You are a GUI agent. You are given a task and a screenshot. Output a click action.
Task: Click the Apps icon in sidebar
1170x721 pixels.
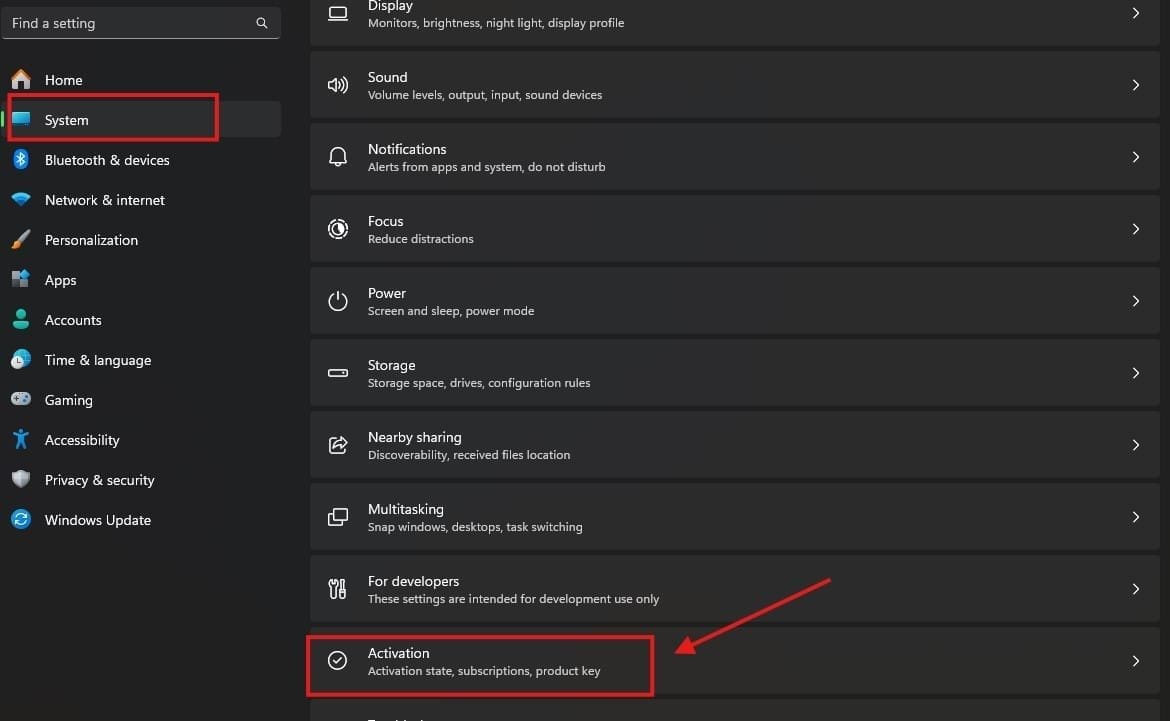click(x=21, y=279)
